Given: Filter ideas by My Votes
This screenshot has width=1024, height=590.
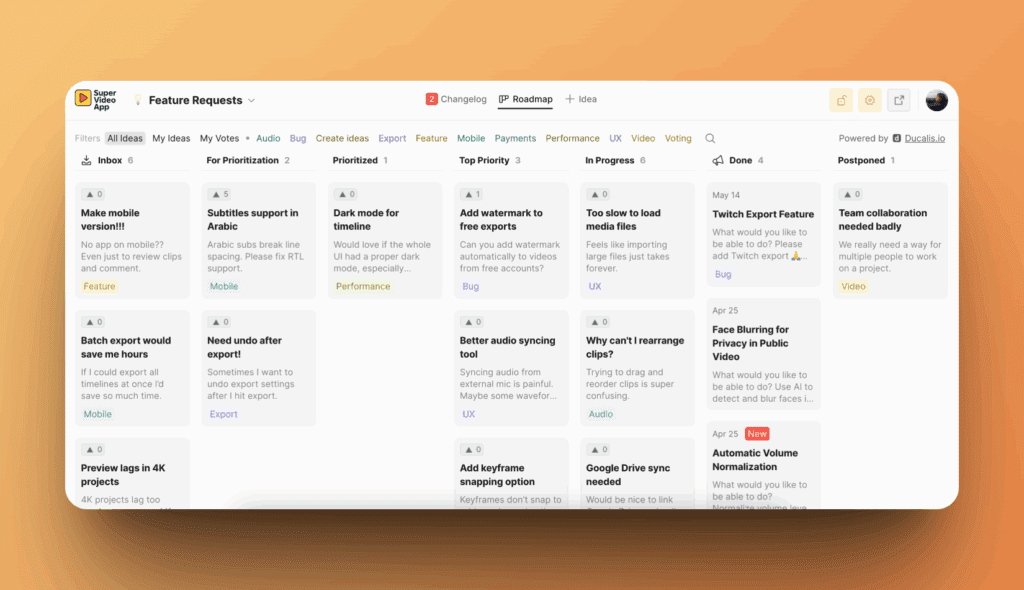Looking at the screenshot, I should click(x=219, y=139).
